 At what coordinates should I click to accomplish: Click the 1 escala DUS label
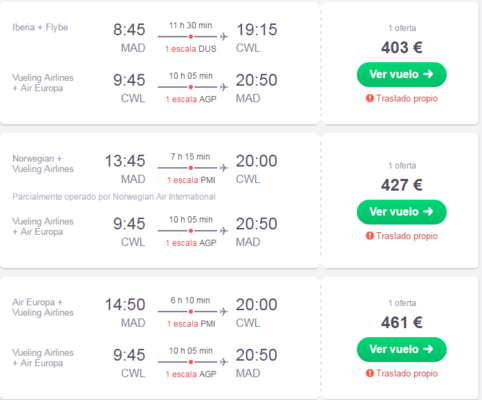pos(191,49)
